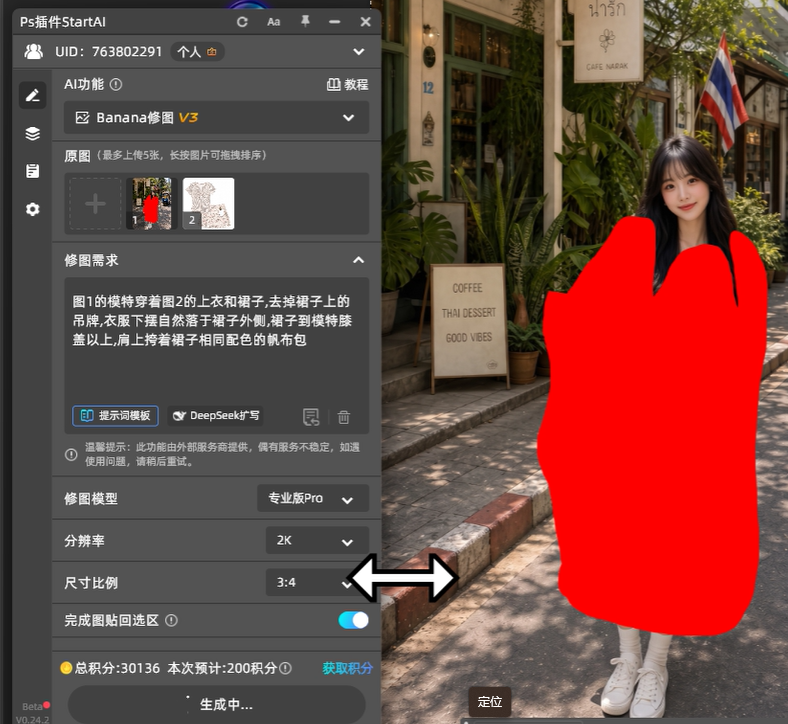The image size is (788, 724).
Task: Click the Aa font size icon
Action: [273, 22]
